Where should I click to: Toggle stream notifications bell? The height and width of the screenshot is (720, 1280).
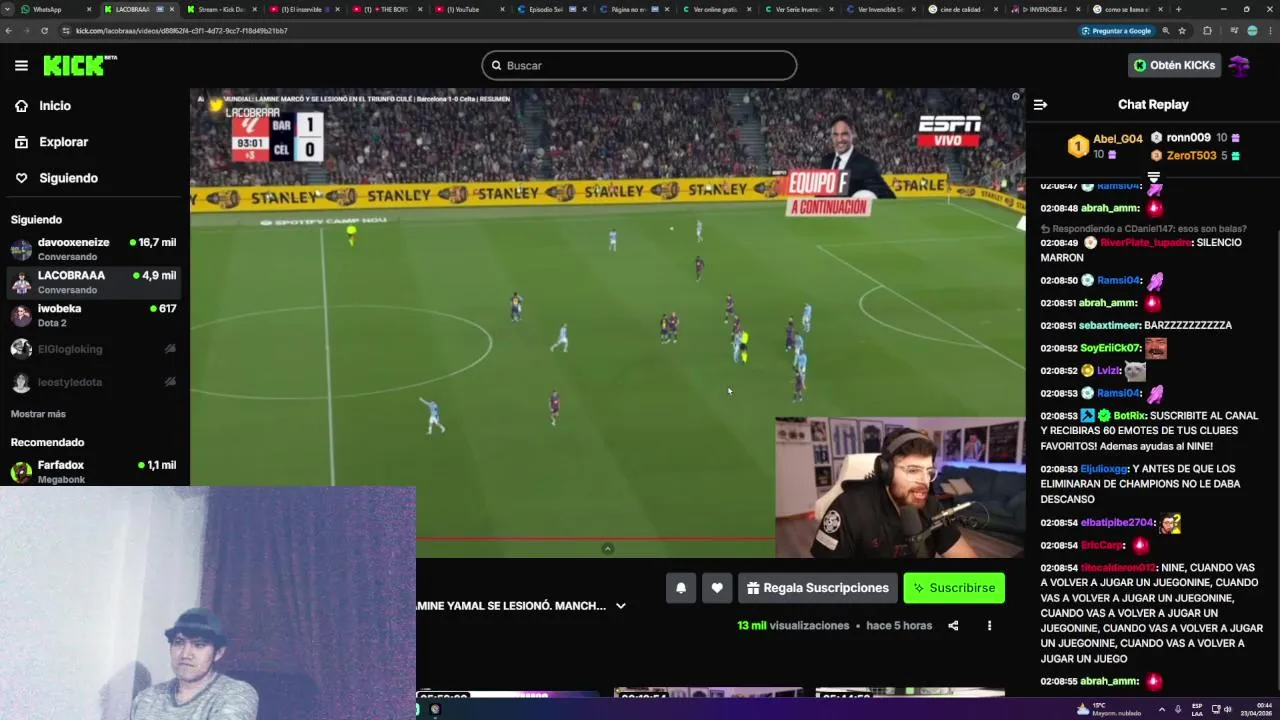[x=681, y=588]
